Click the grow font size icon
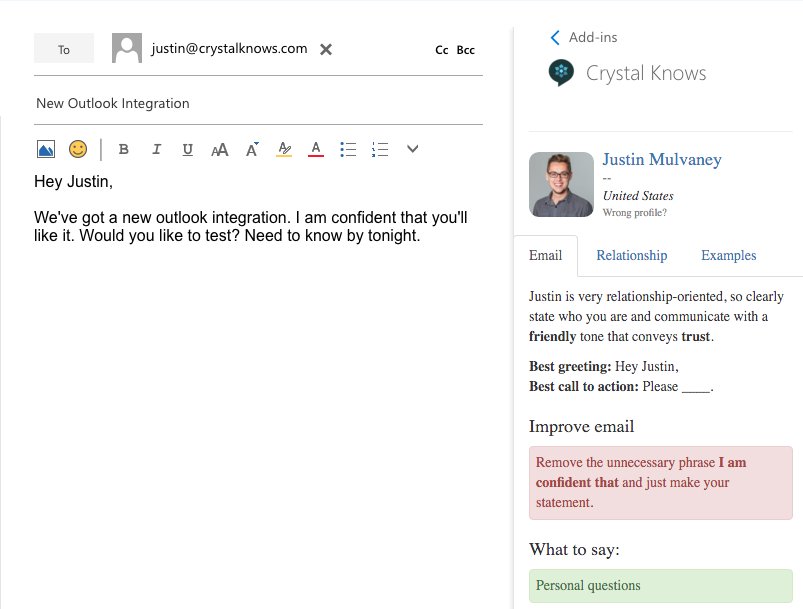The height and width of the screenshot is (609, 803). [252, 150]
